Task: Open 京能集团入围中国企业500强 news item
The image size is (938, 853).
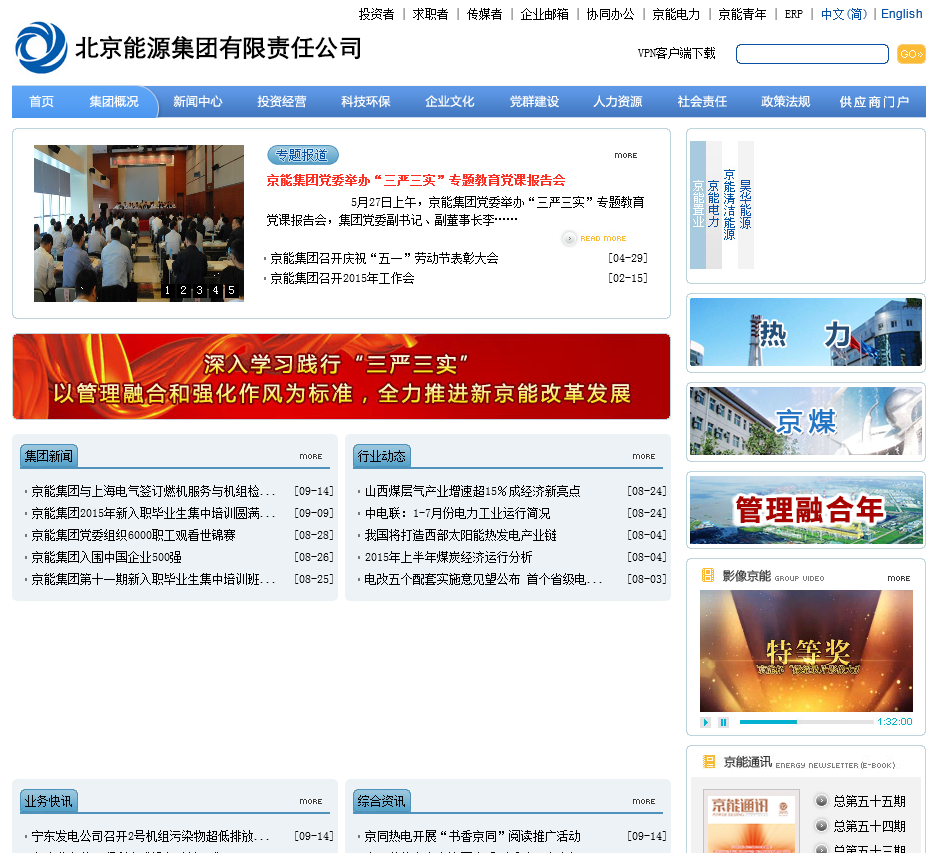Action: (106, 557)
